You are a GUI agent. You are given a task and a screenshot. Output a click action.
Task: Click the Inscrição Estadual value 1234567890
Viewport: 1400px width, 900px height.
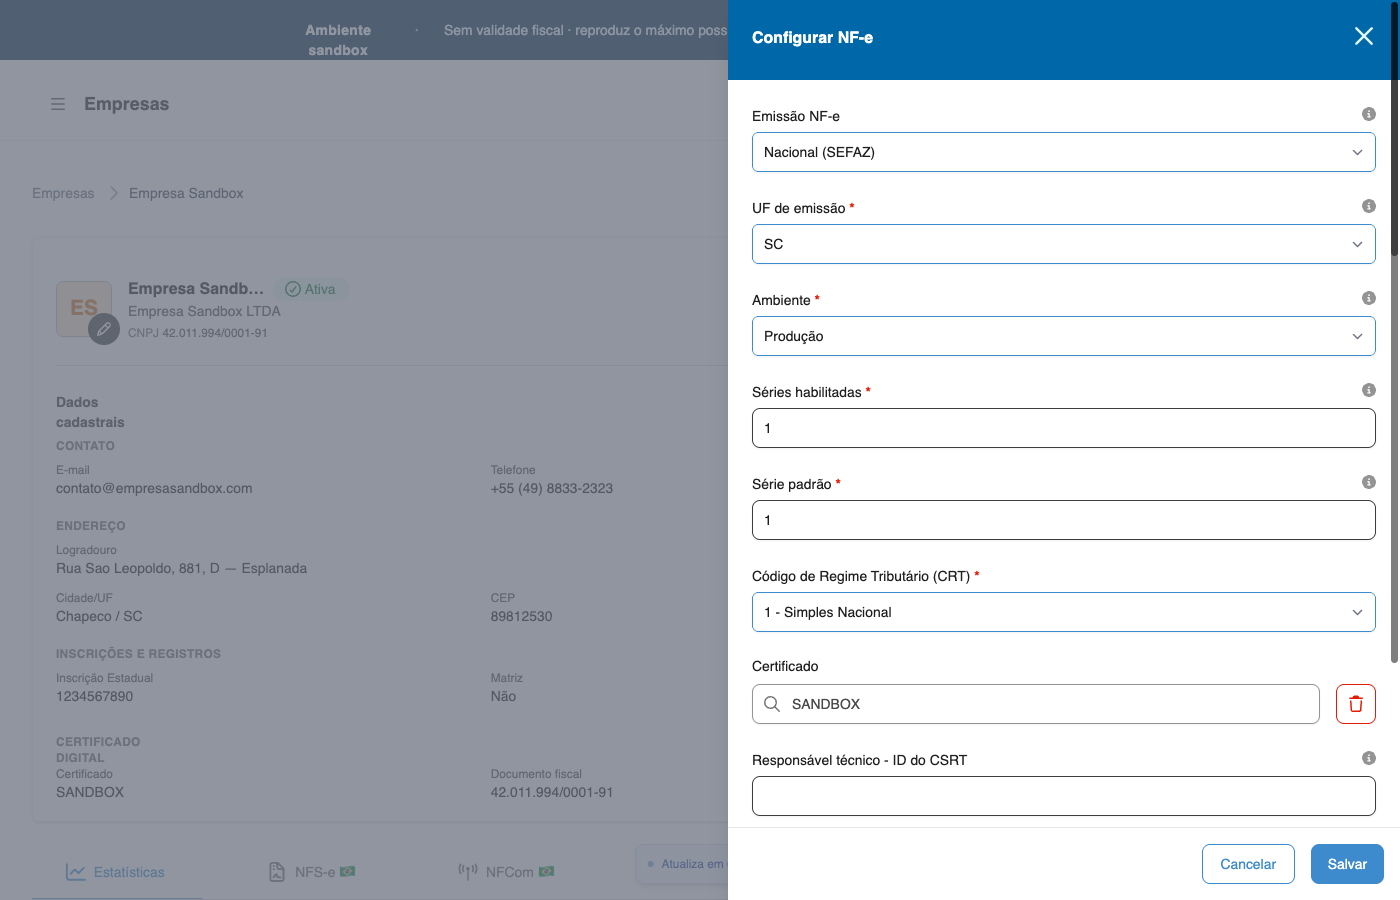[x=94, y=696]
